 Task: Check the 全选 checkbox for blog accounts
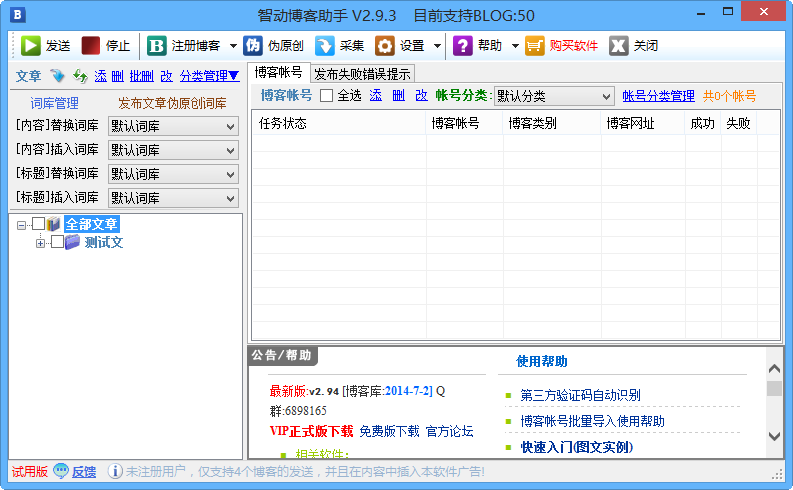click(326, 96)
